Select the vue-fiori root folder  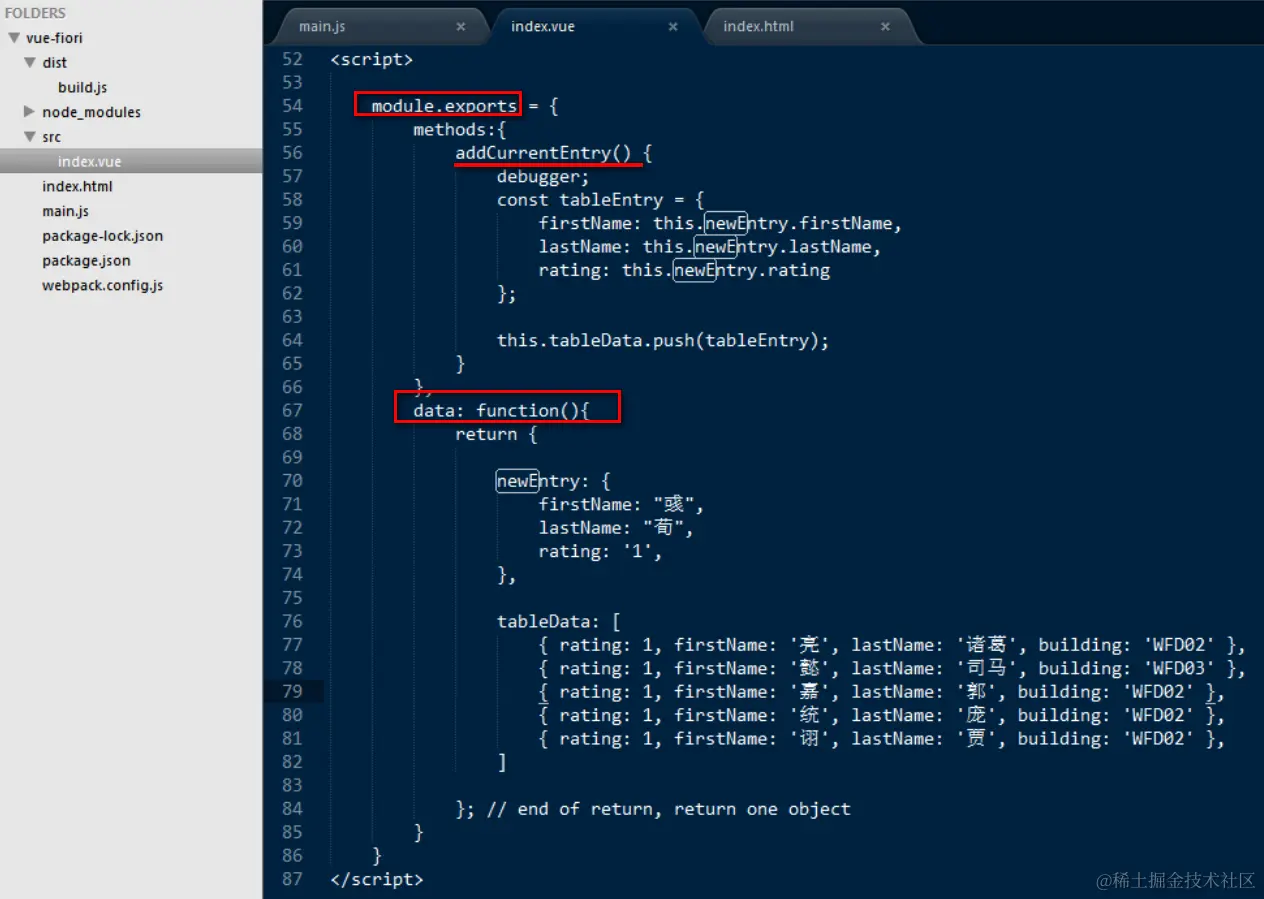click(x=54, y=38)
